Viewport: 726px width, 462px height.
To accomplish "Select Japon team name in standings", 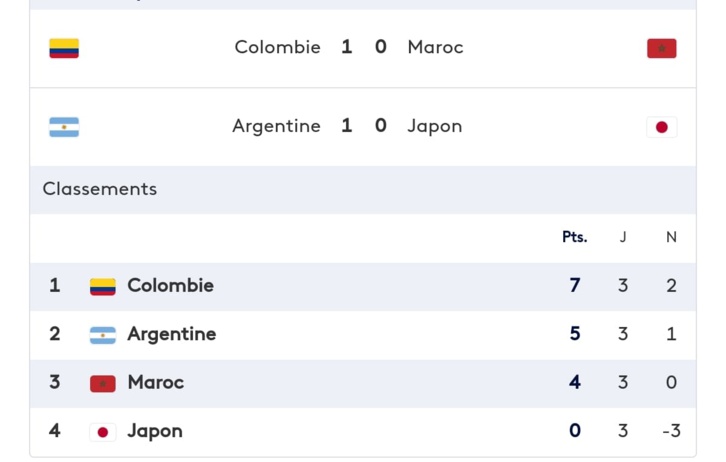I will click(155, 431).
